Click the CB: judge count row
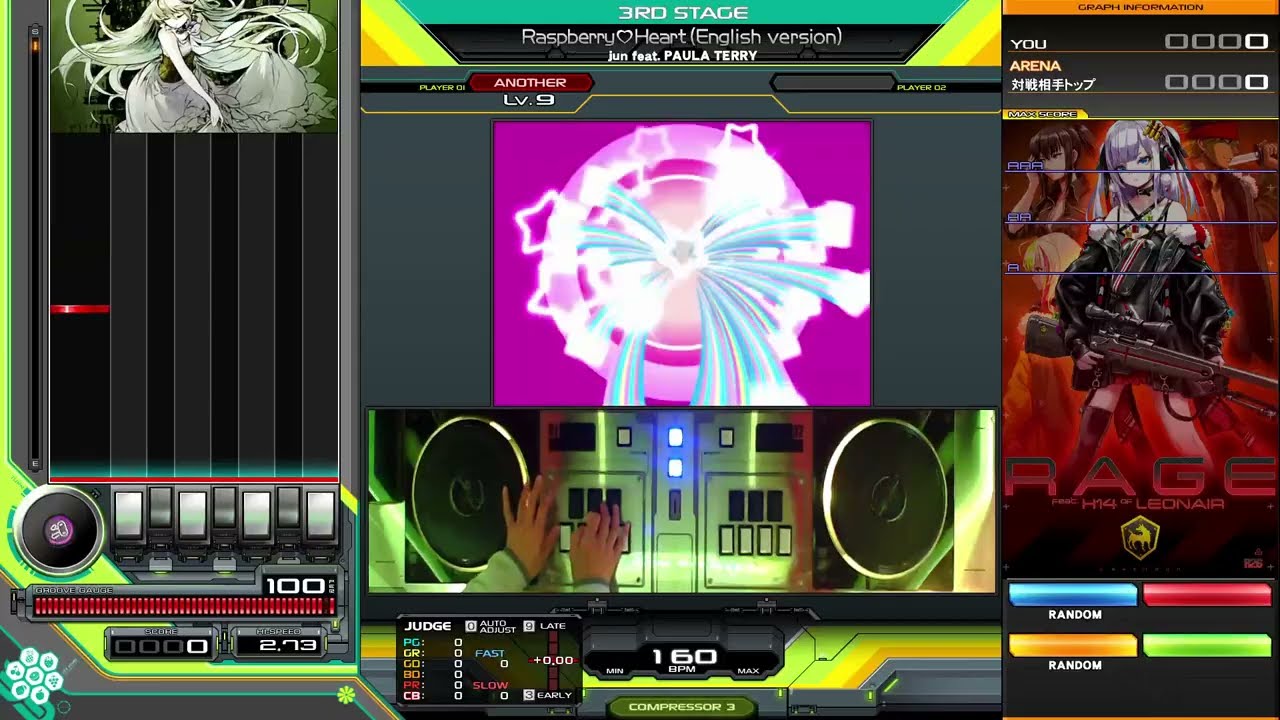The width and height of the screenshot is (1280, 720). (x=433, y=696)
